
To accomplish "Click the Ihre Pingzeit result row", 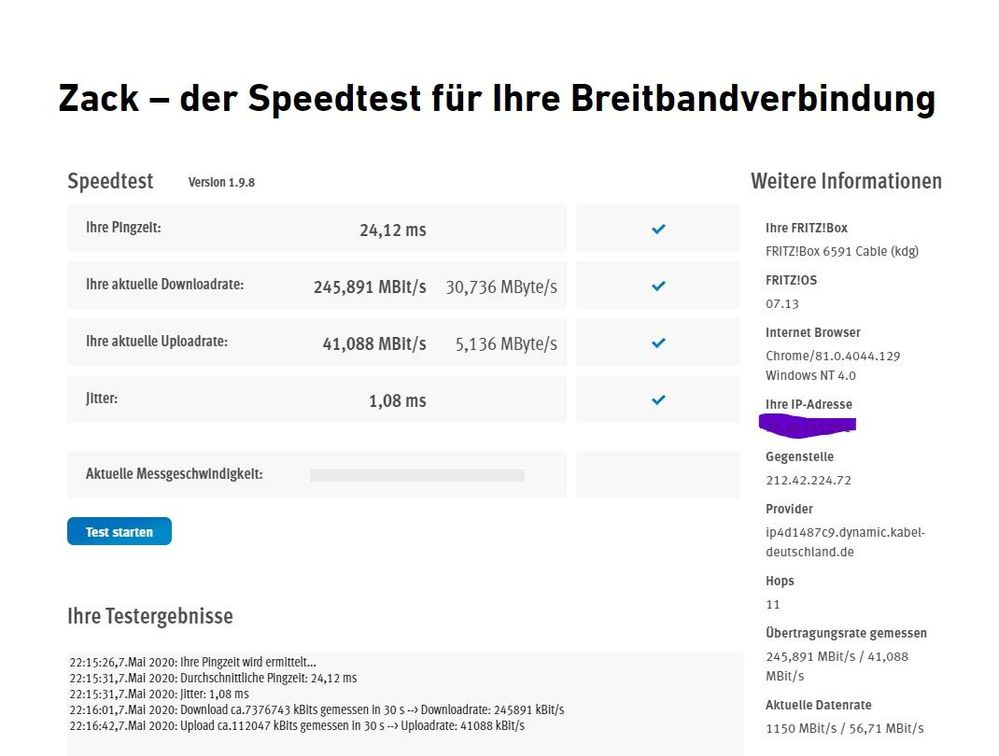I will tap(316, 228).
